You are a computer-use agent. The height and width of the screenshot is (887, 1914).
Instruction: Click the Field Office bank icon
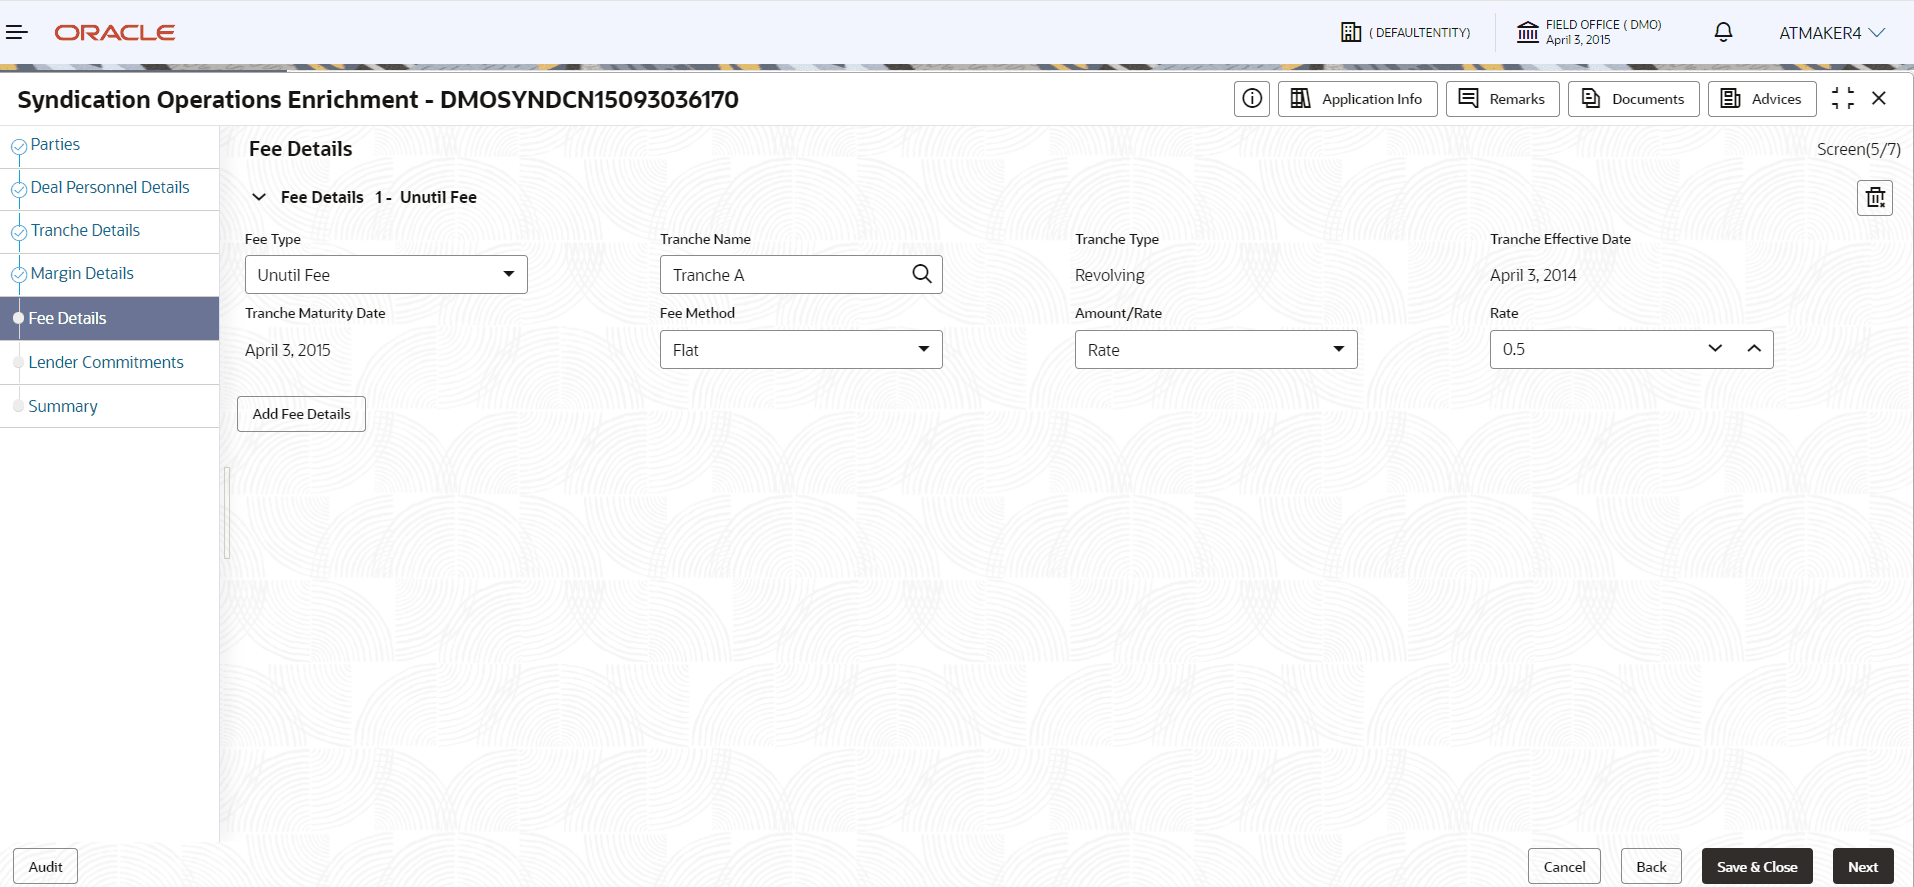coord(1528,33)
